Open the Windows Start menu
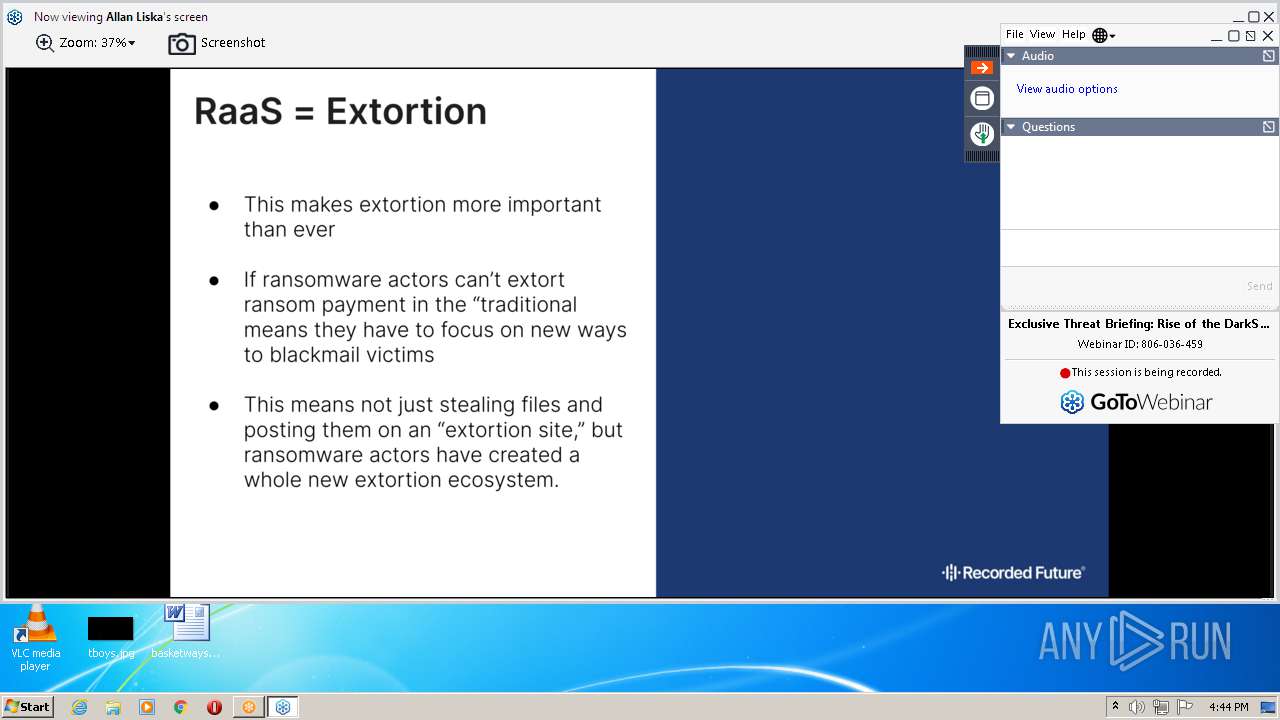The width and height of the screenshot is (1280, 720). (28, 706)
